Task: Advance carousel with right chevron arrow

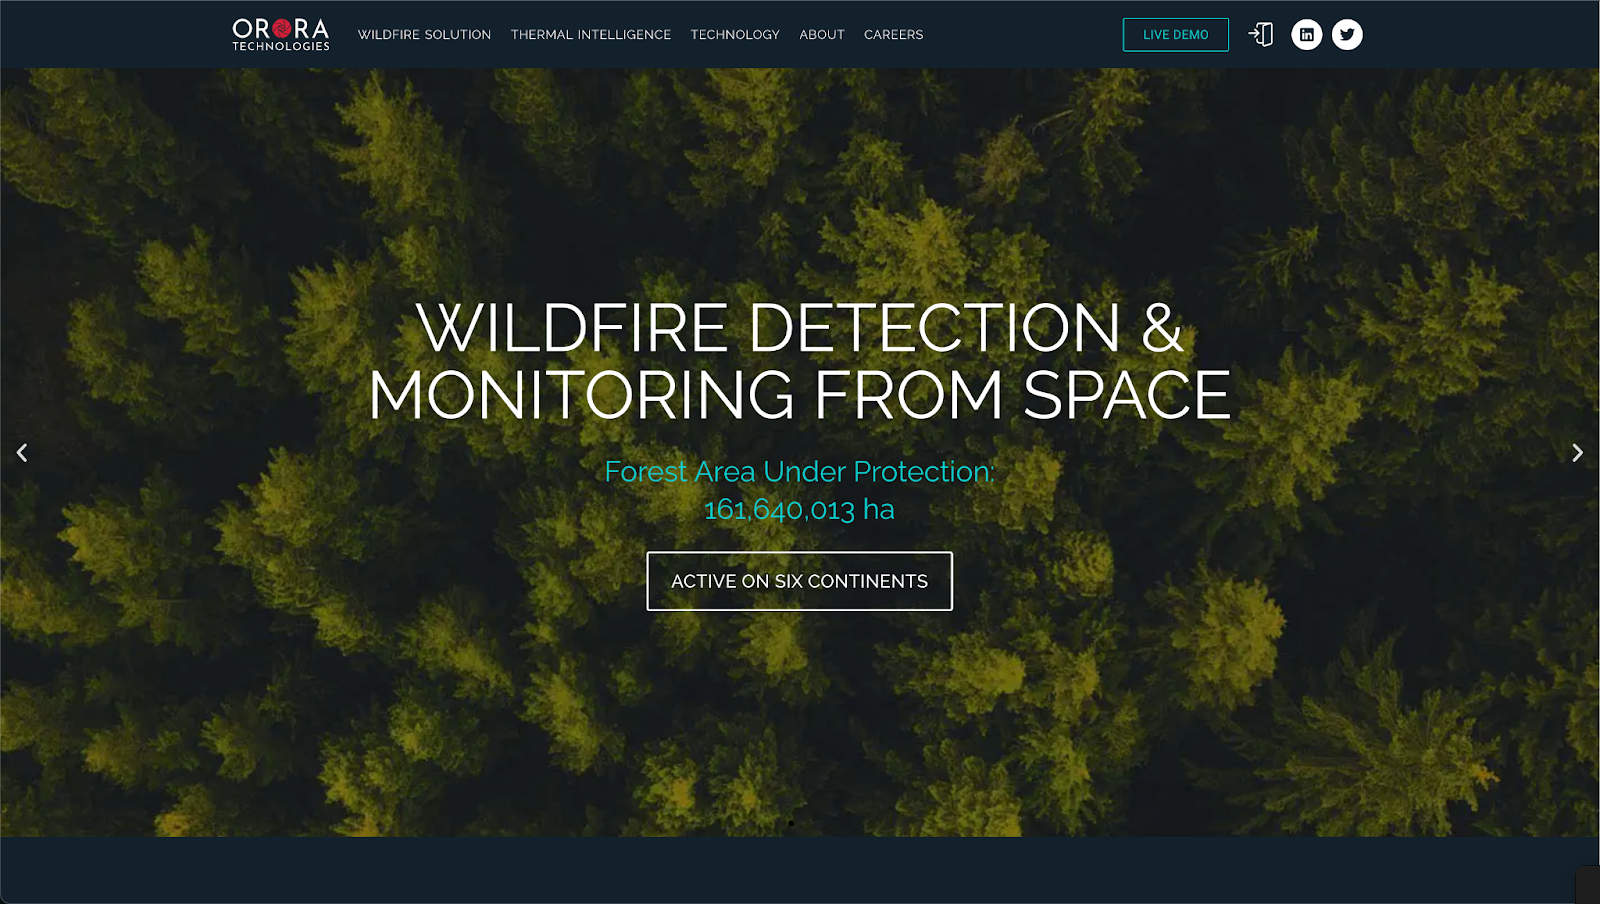Action: pos(1577,453)
